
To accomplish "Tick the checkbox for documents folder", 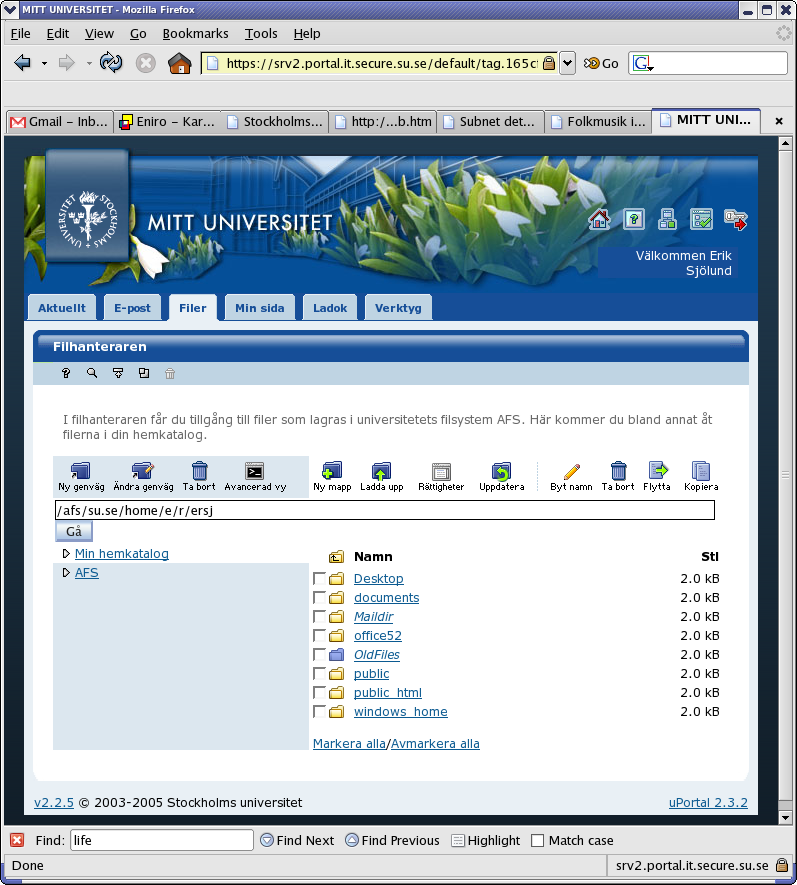I will (319, 597).
